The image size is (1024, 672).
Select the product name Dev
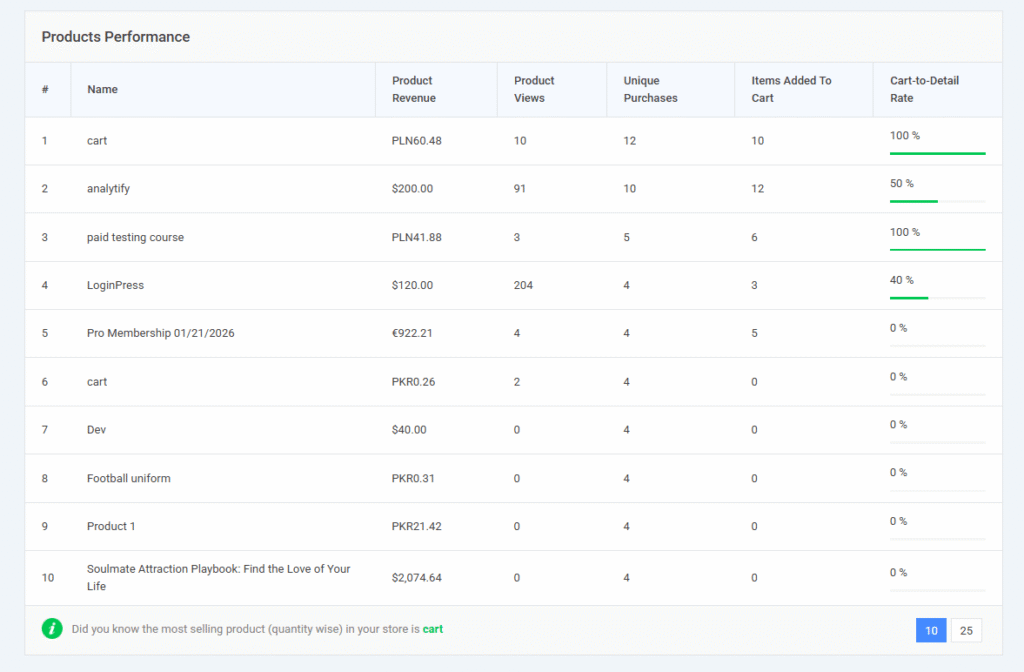[x=96, y=430]
